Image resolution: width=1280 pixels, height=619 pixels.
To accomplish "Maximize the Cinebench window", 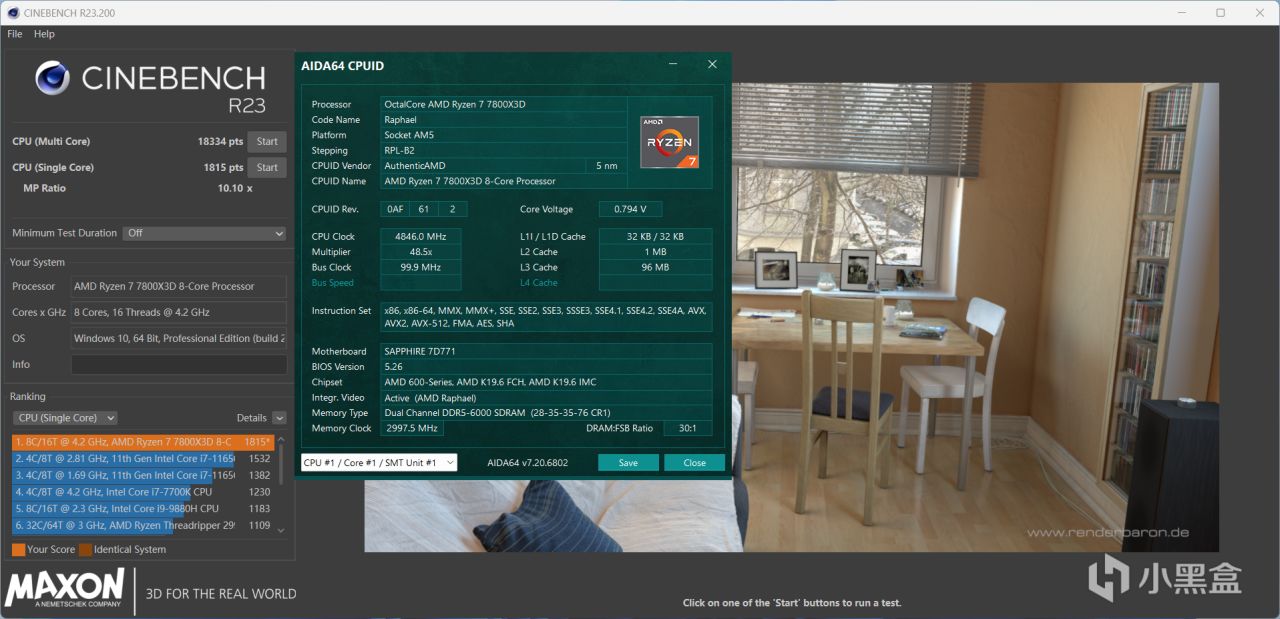I will pyautogui.click(x=1220, y=12).
